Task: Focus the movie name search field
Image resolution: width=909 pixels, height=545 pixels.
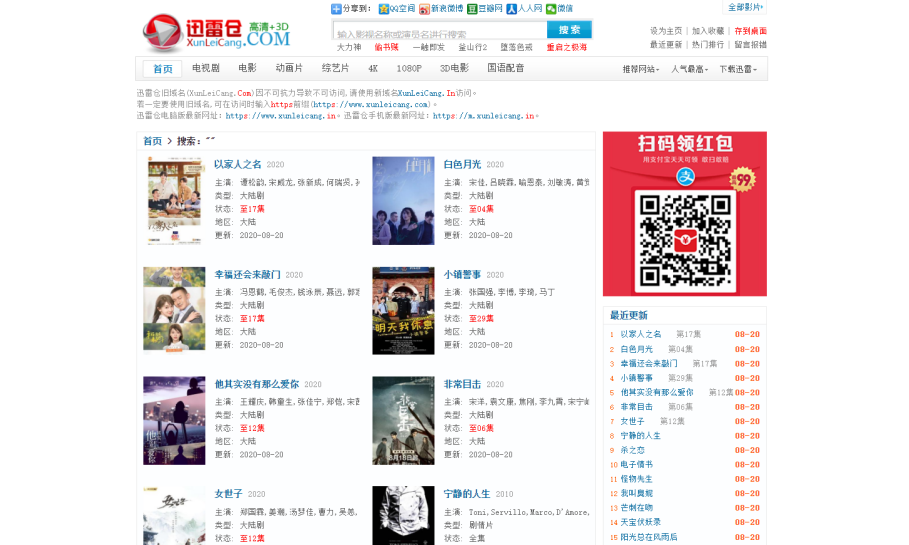Action: [x=440, y=30]
